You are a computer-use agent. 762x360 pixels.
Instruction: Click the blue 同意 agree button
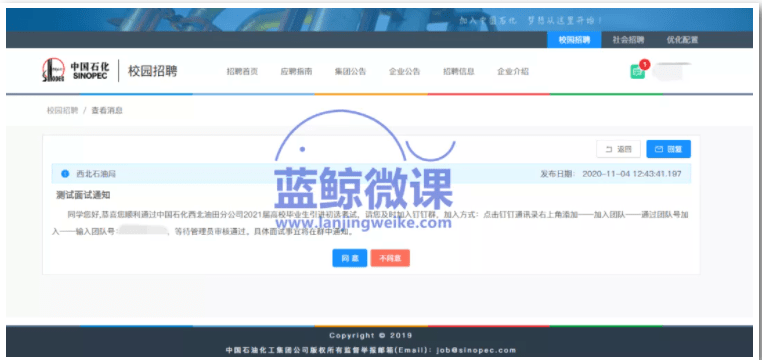349,258
